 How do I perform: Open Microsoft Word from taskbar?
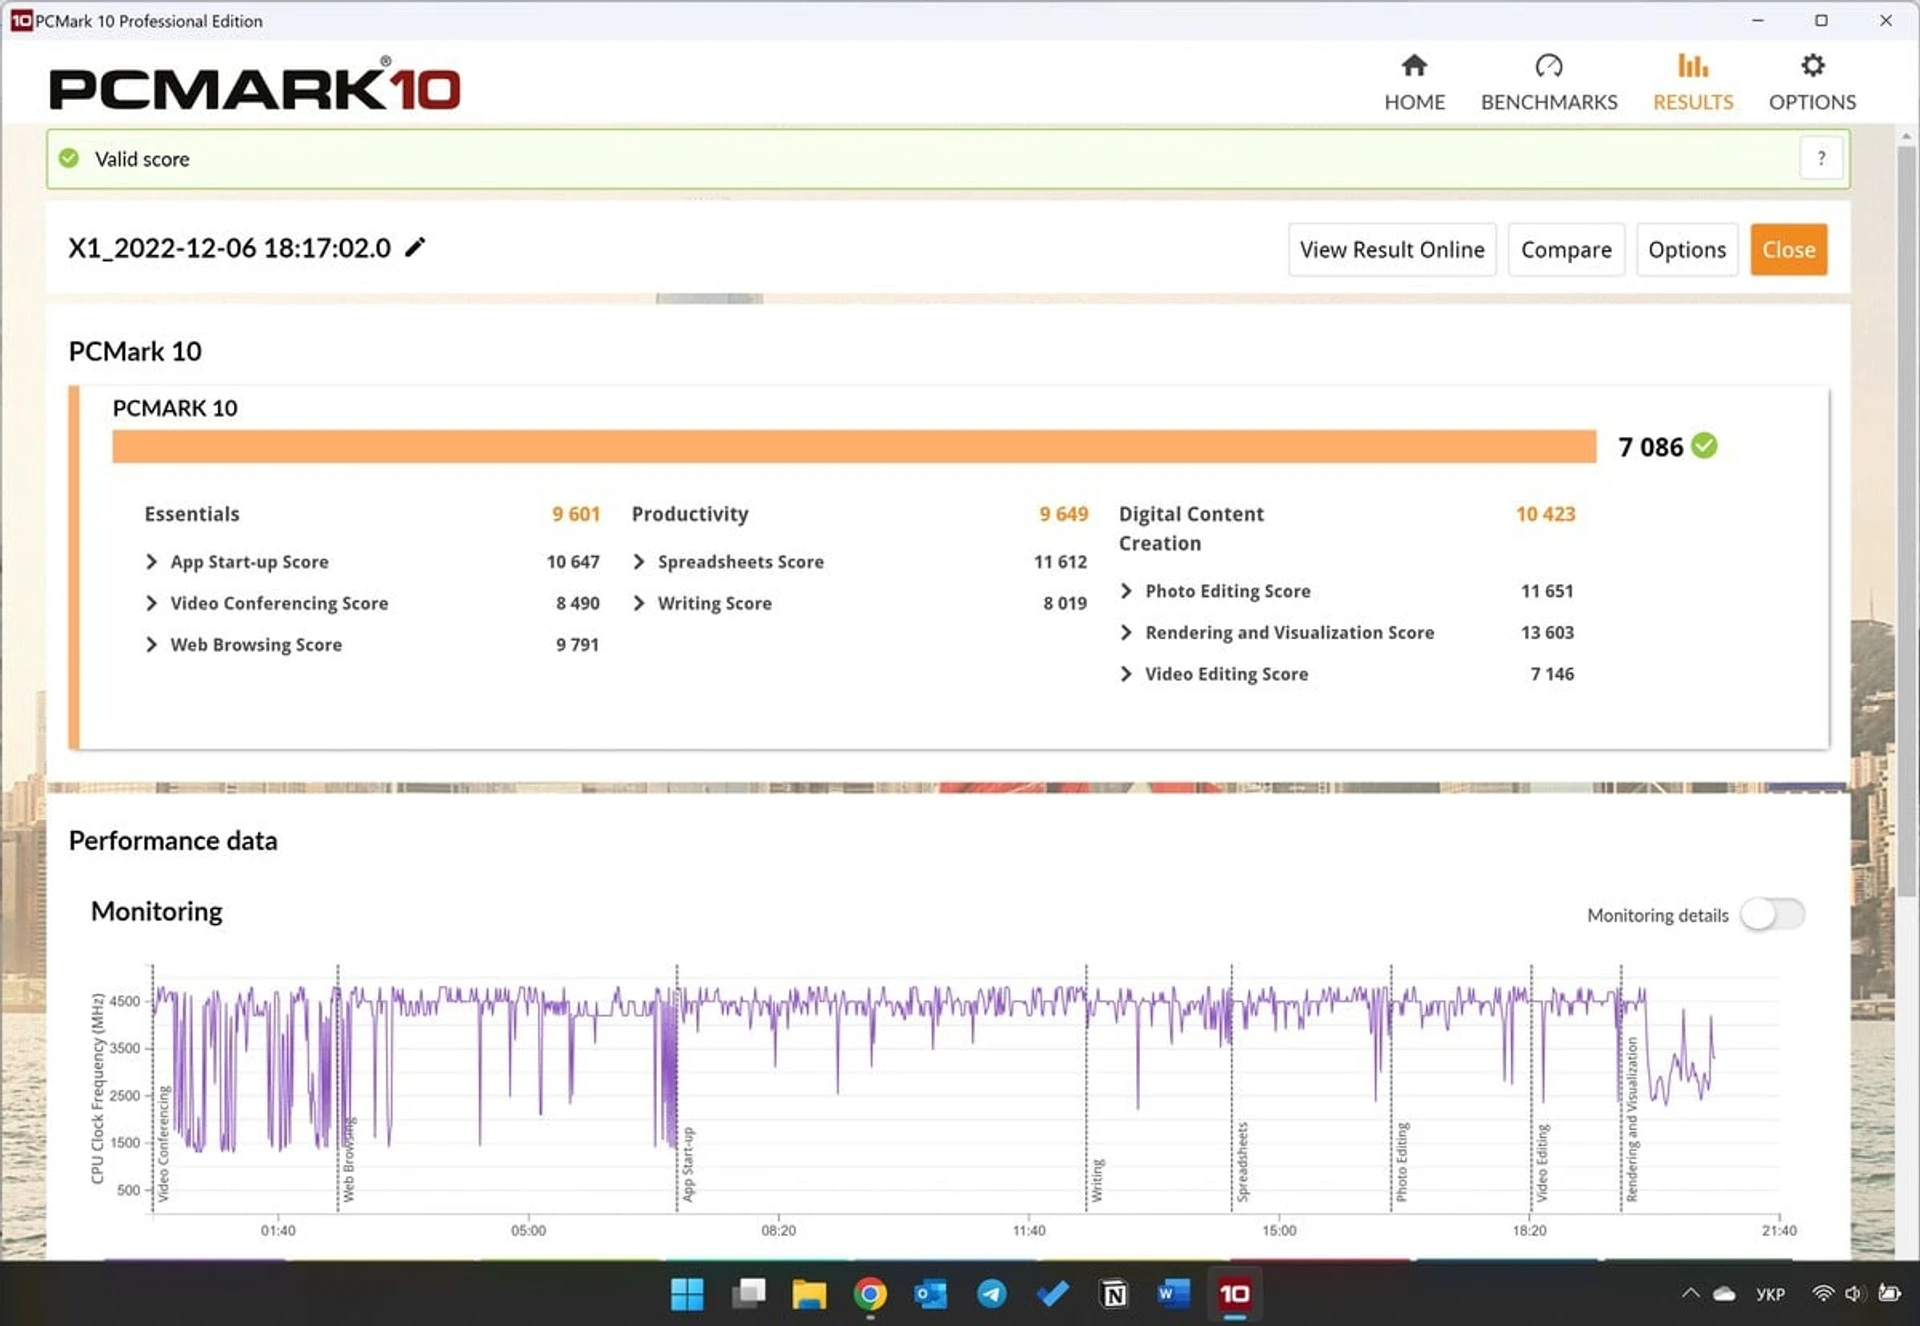click(x=1174, y=1294)
